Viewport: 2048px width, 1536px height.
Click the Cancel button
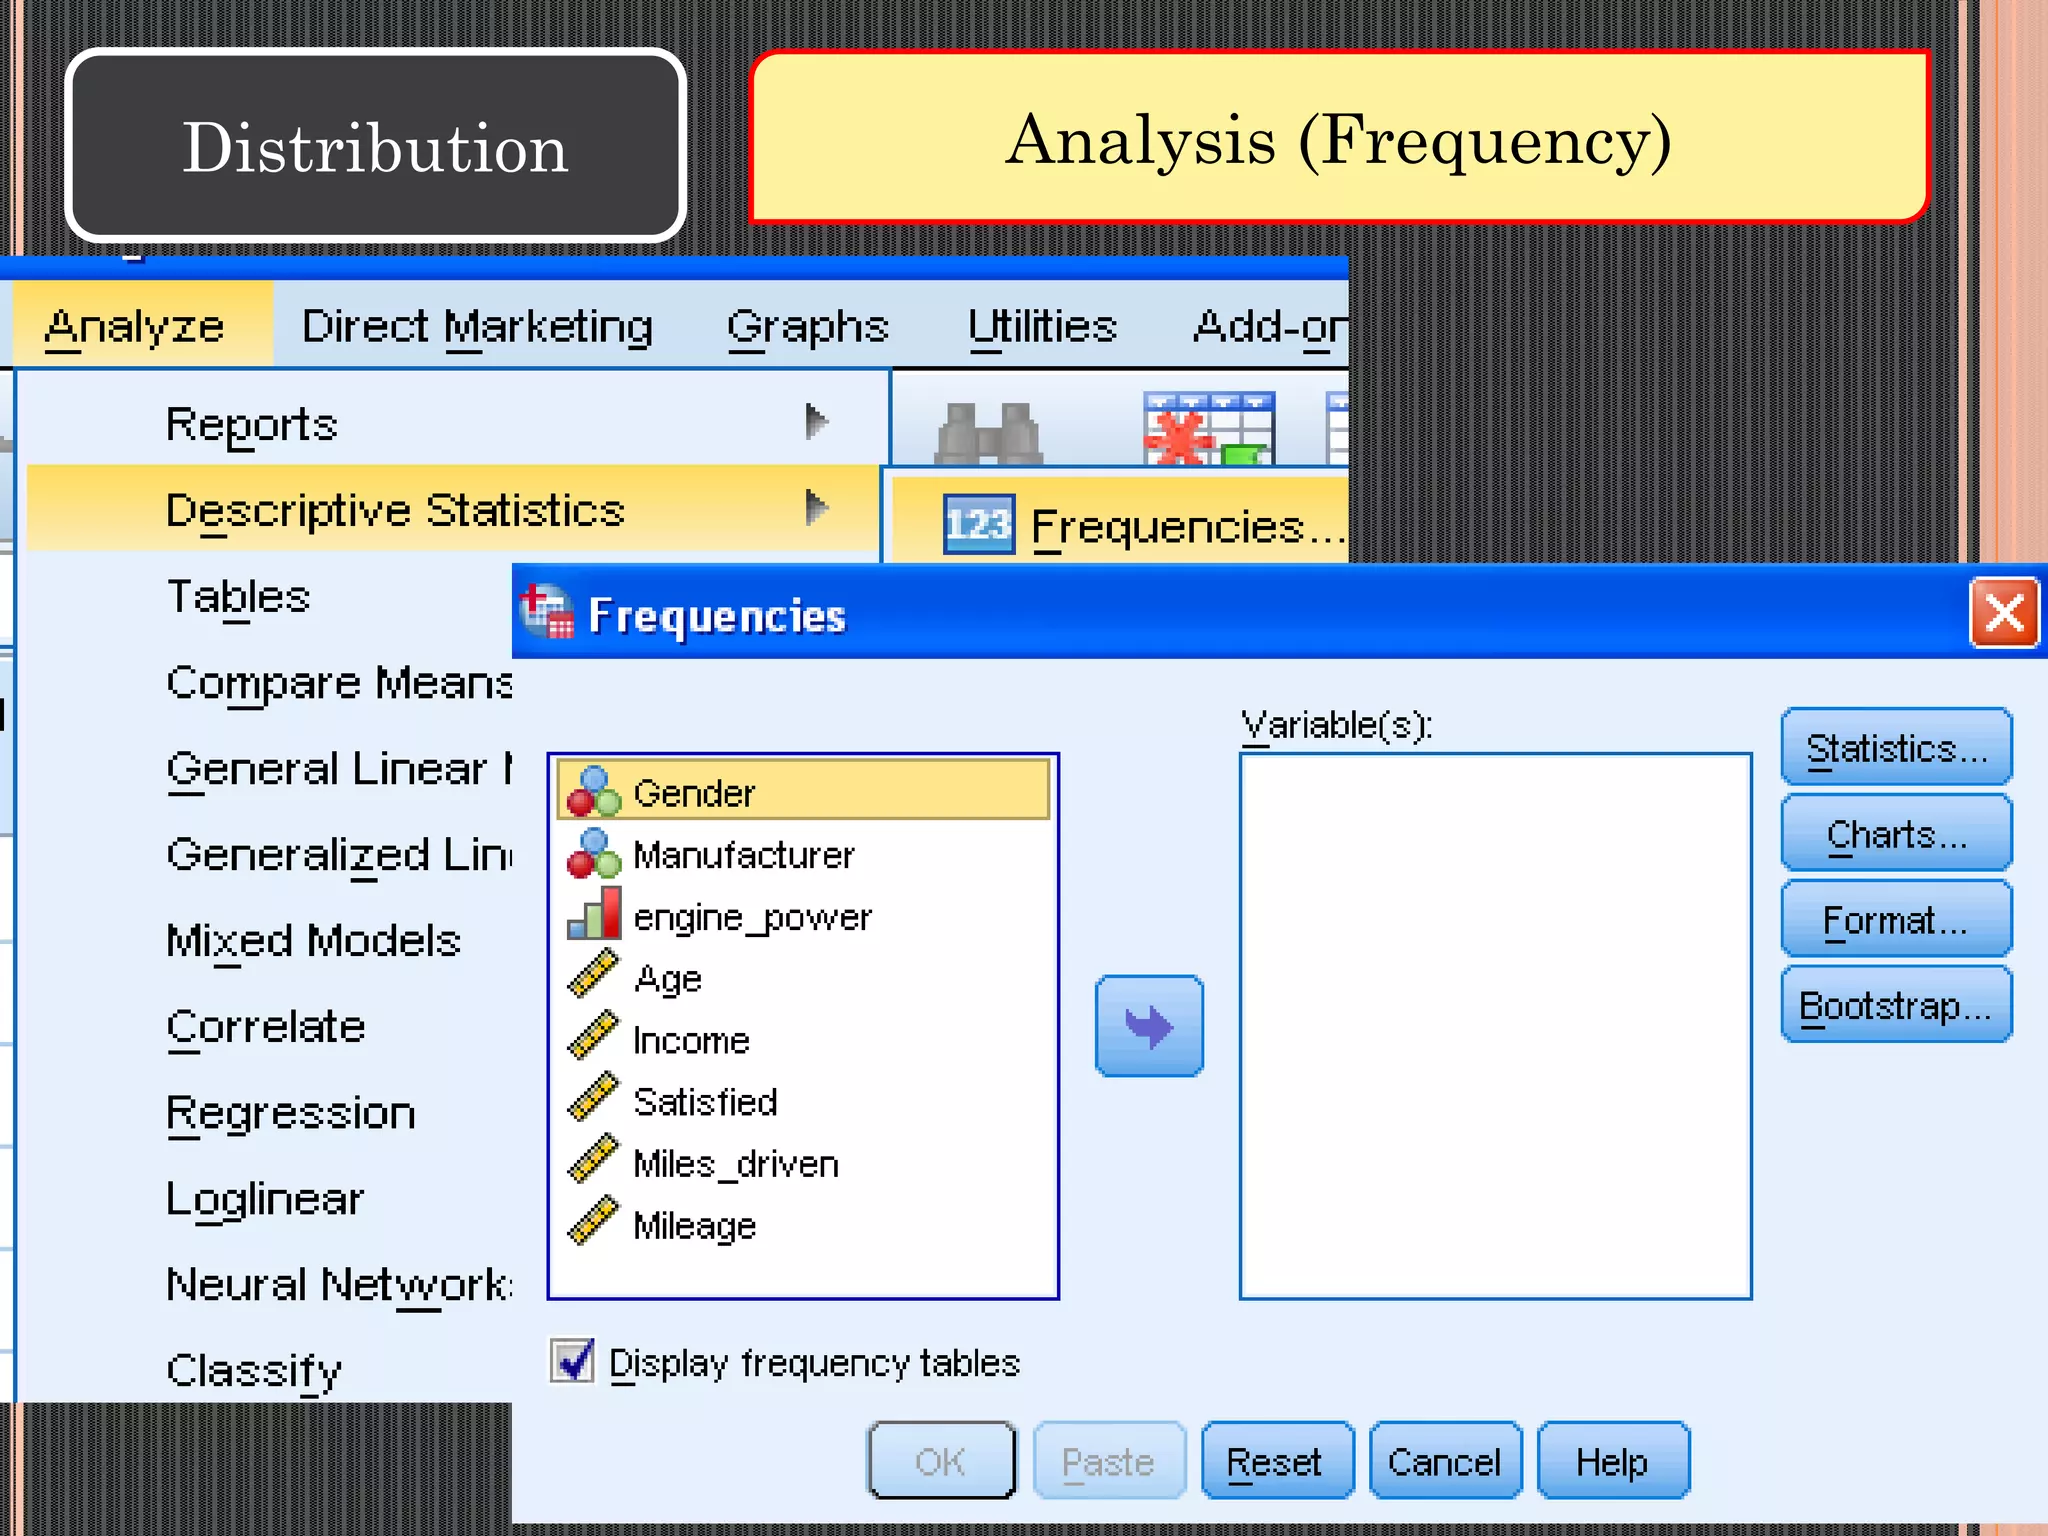(x=1445, y=1461)
